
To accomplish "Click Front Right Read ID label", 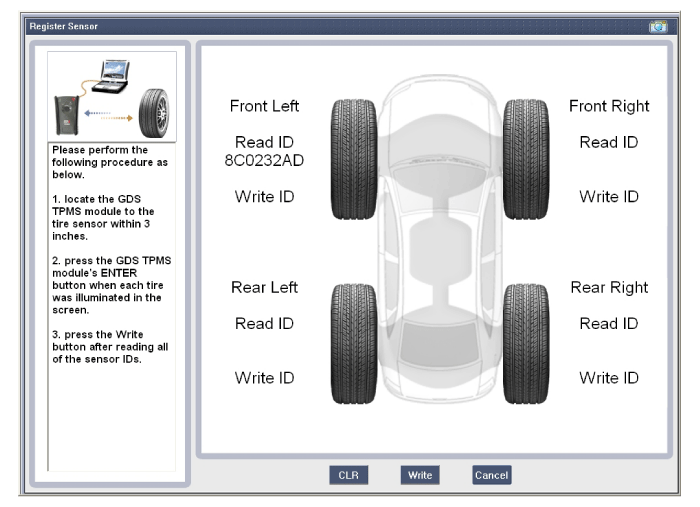I will pyautogui.click(x=610, y=142).
